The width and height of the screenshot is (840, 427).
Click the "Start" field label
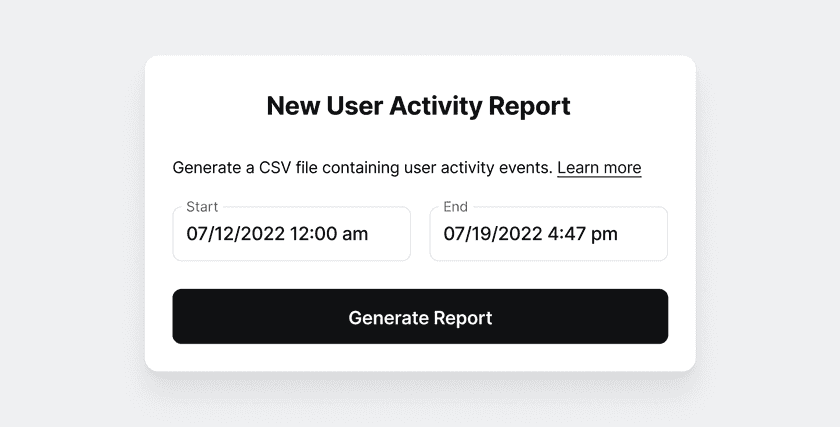[202, 207]
